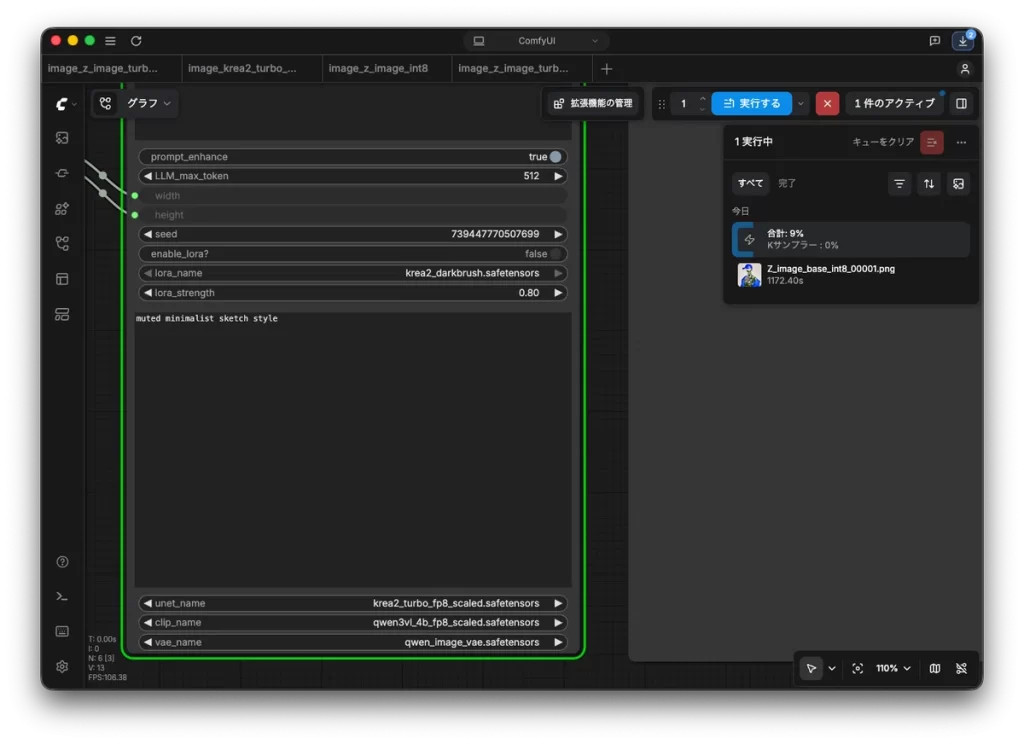Screen dimensions: 1024x744
Task: Click the reload icon in title bar
Action: pos(136,40)
